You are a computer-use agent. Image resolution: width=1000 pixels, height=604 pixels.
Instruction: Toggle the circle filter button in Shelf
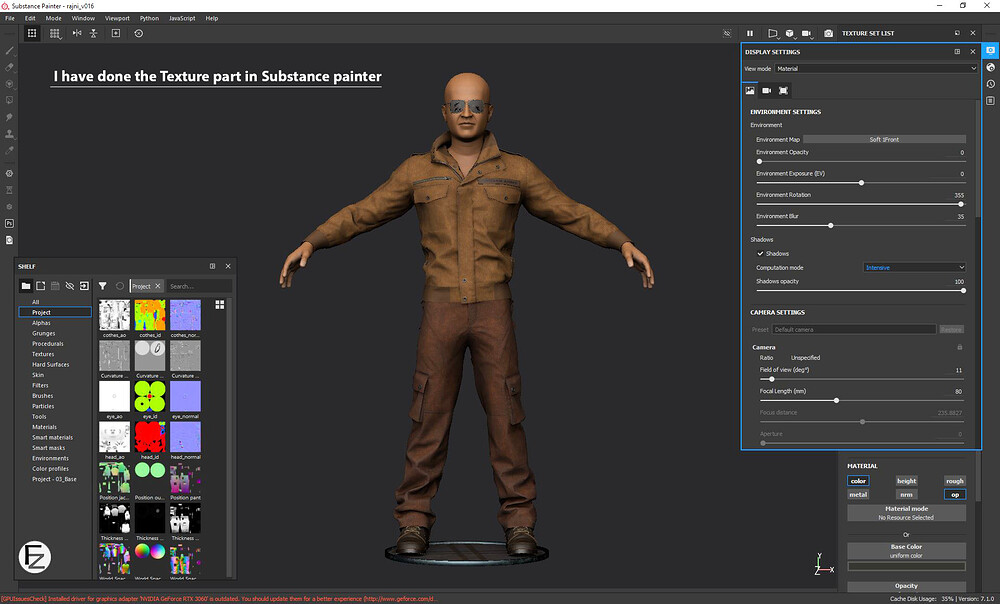point(119,286)
